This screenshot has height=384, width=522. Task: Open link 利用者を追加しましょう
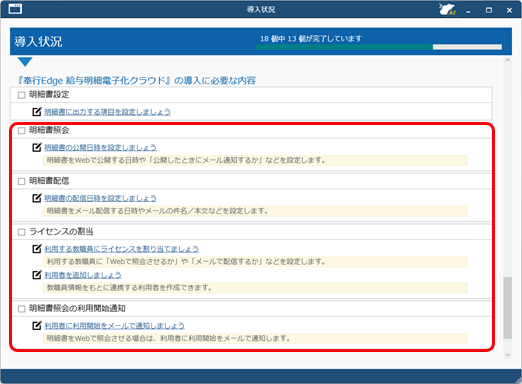click(x=83, y=275)
